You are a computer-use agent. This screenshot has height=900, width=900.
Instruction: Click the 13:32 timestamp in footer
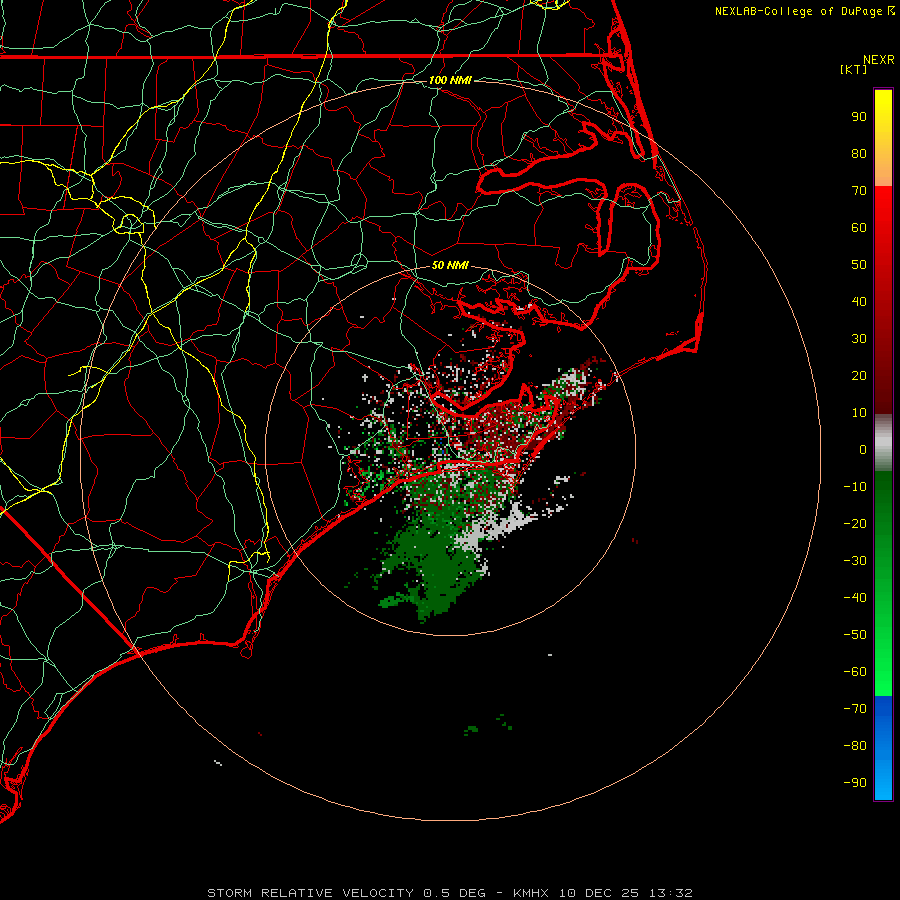pos(671,893)
